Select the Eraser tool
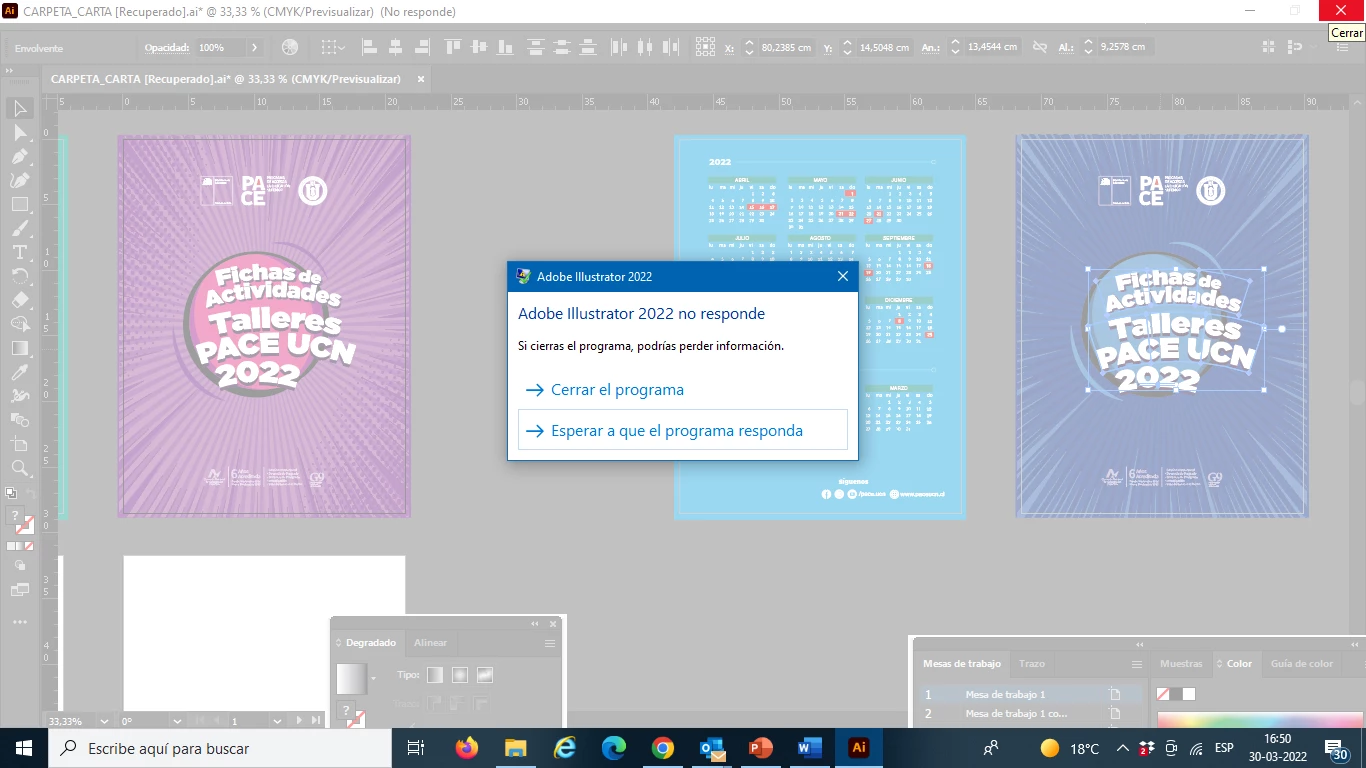Image resolution: width=1366 pixels, height=768 pixels. (20, 300)
